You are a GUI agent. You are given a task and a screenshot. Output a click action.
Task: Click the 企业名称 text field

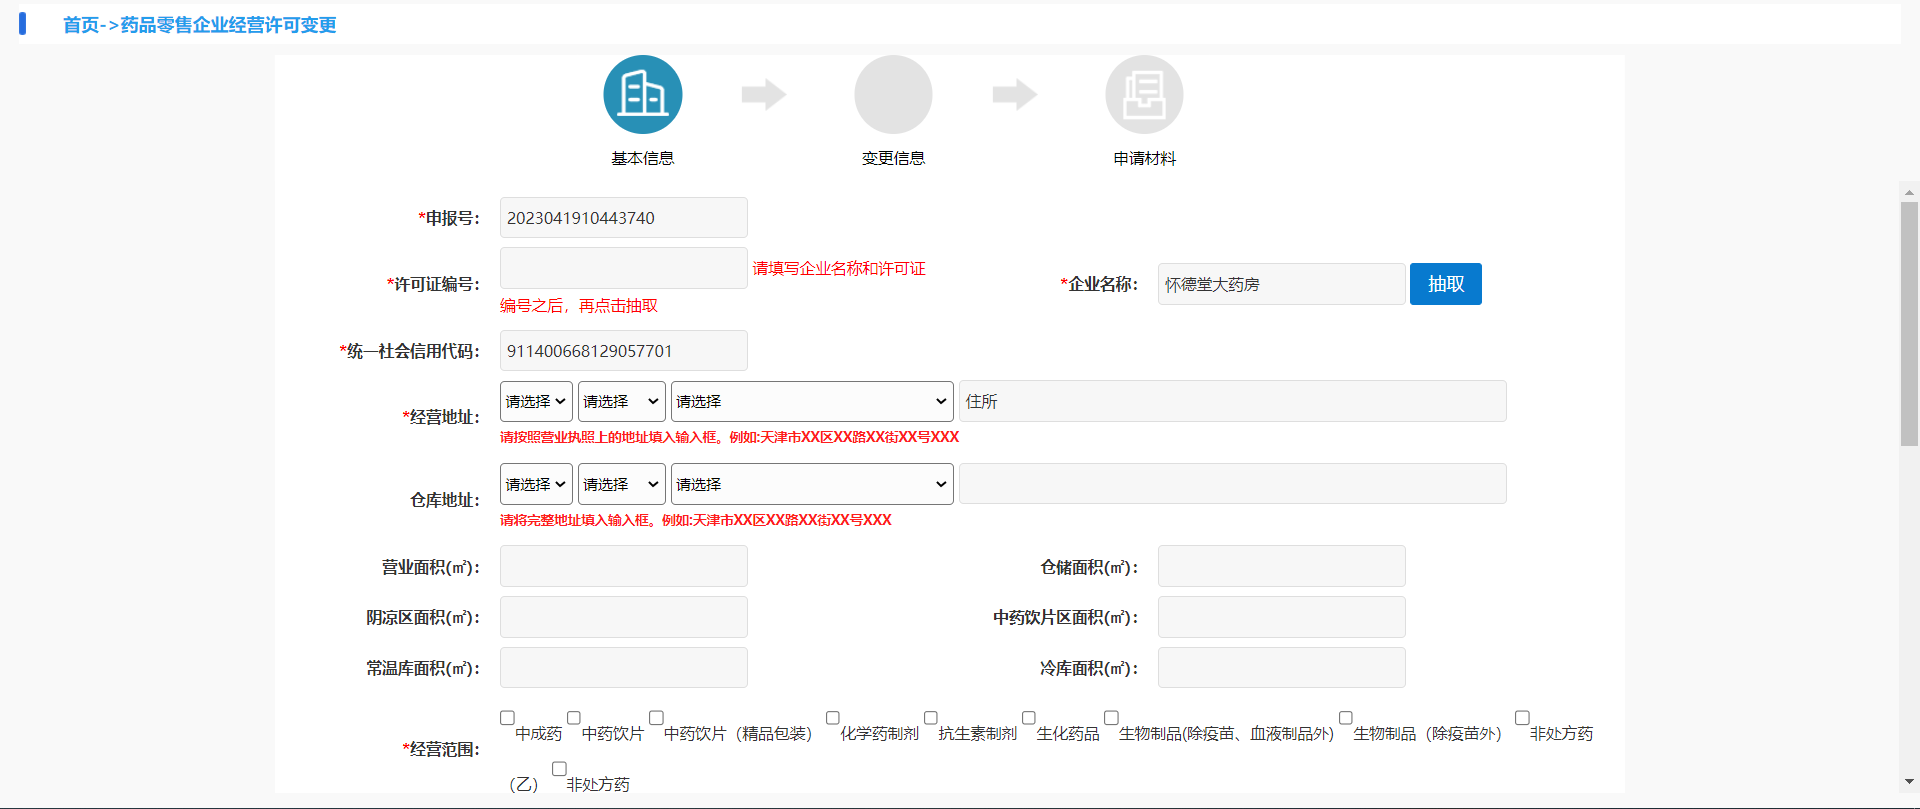(x=1280, y=284)
